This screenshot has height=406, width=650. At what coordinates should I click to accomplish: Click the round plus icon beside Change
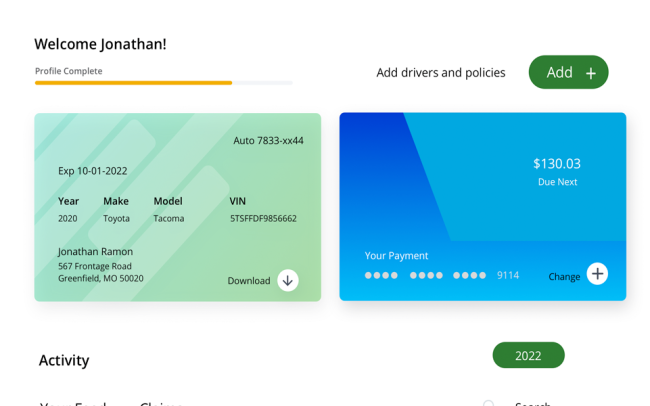(x=597, y=274)
